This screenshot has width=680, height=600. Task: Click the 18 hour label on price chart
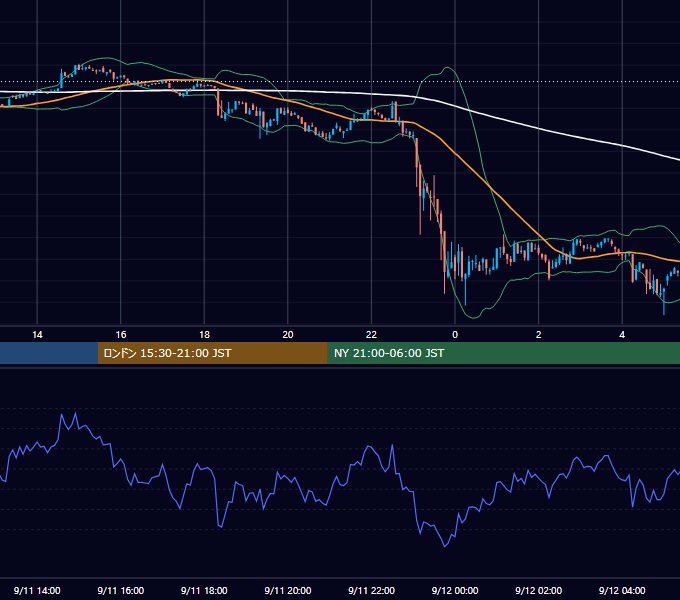pyautogui.click(x=204, y=335)
